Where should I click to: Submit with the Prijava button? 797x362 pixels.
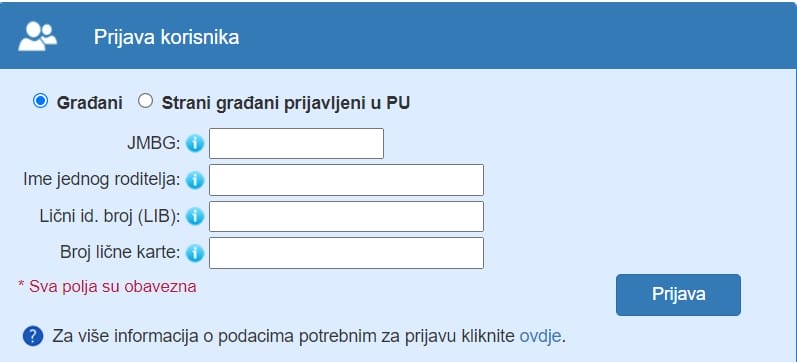(x=678, y=295)
